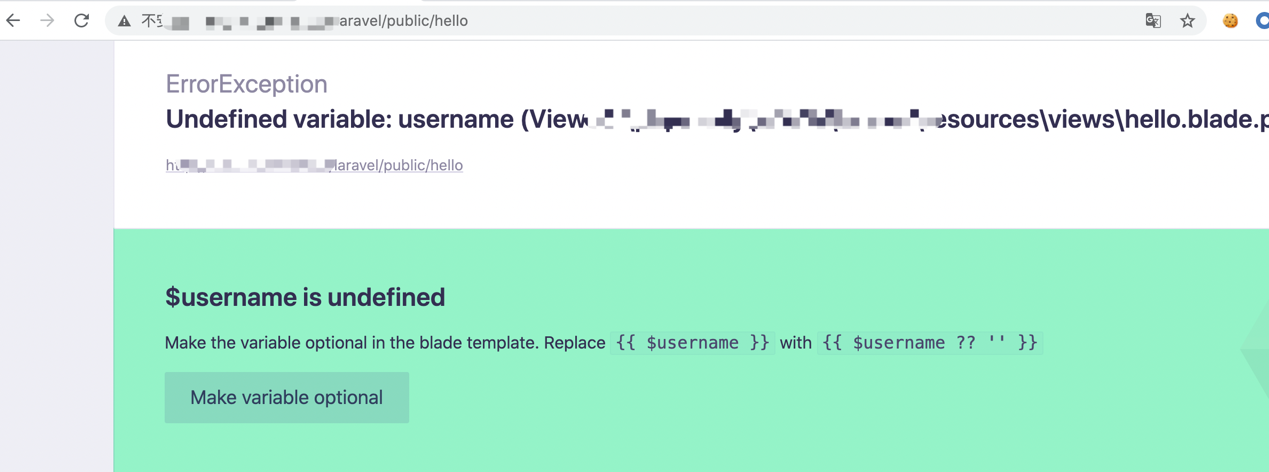Click the Undefined variable: username message
The height and width of the screenshot is (472, 1269).
pos(339,120)
